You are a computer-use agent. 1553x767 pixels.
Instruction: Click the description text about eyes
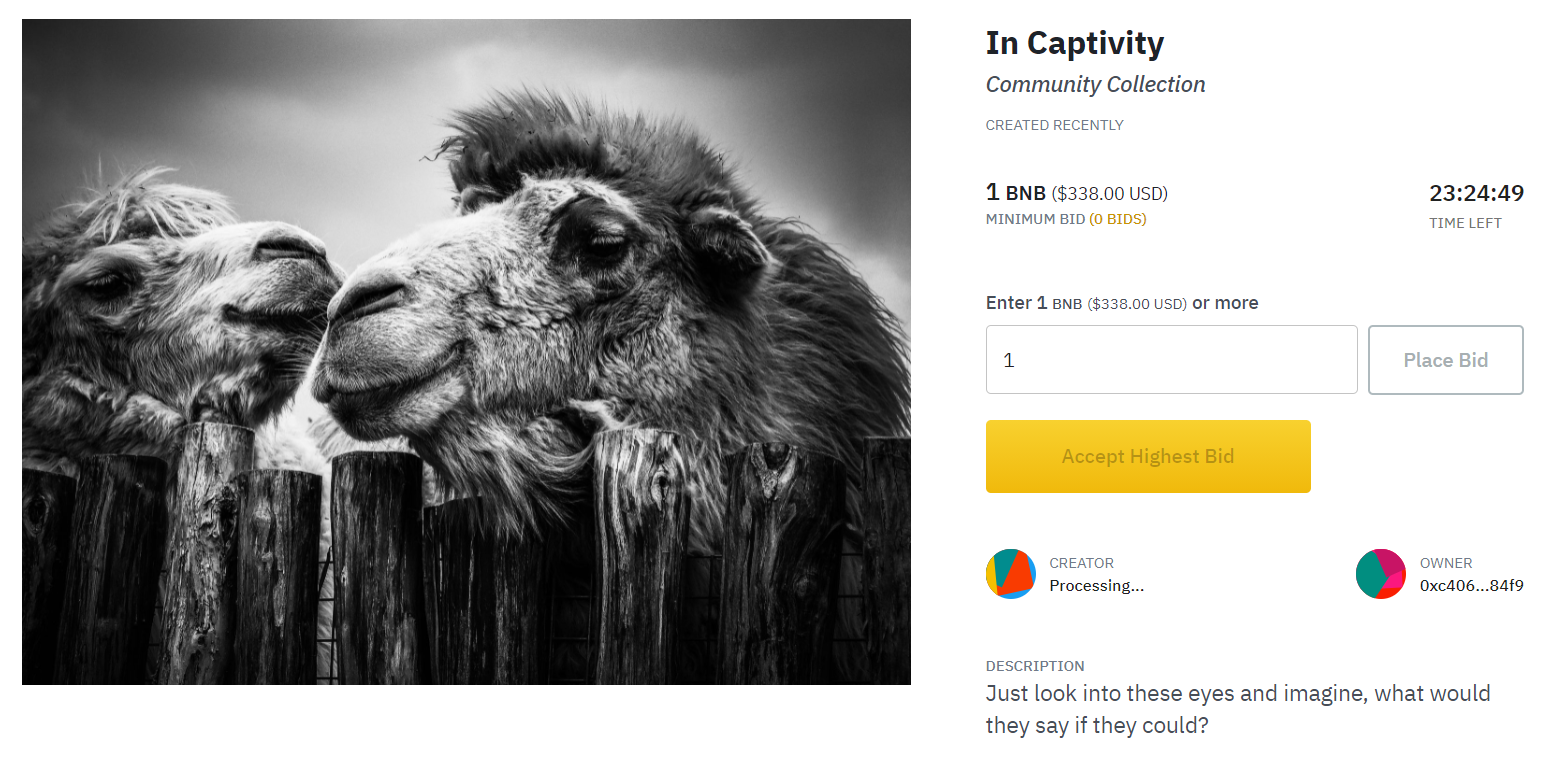(1237, 708)
